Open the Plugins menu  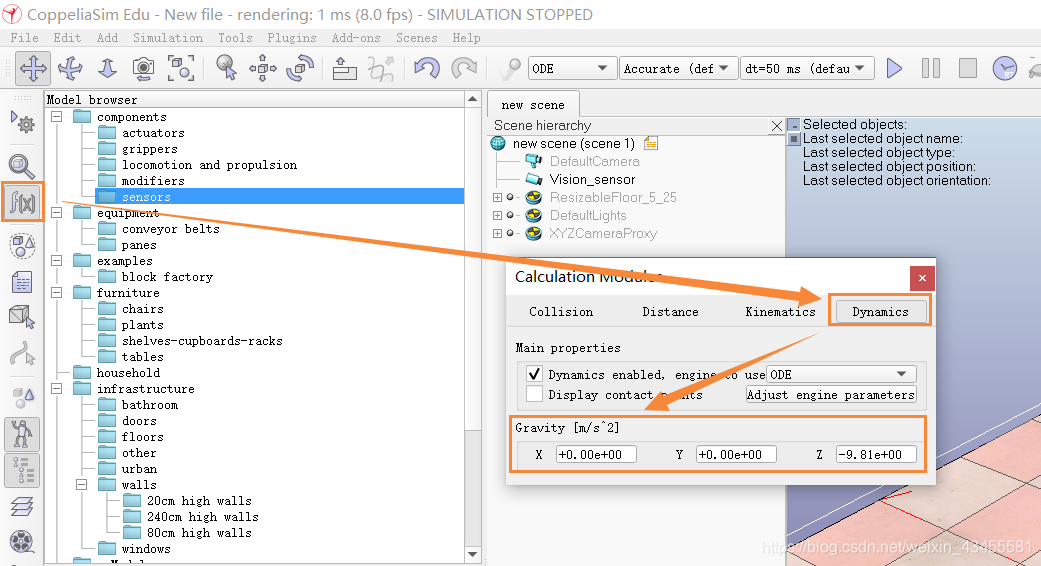tap(291, 38)
